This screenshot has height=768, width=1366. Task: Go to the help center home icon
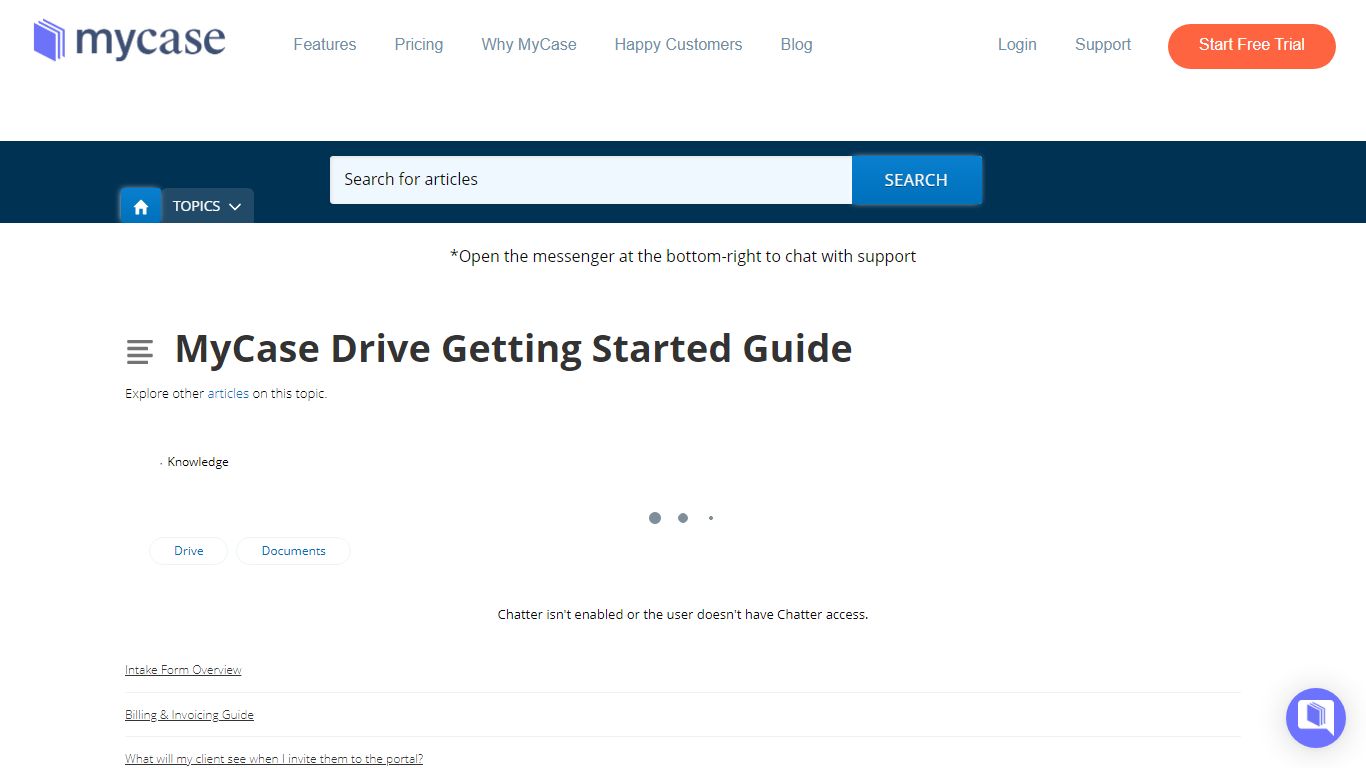tap(141, 206)
